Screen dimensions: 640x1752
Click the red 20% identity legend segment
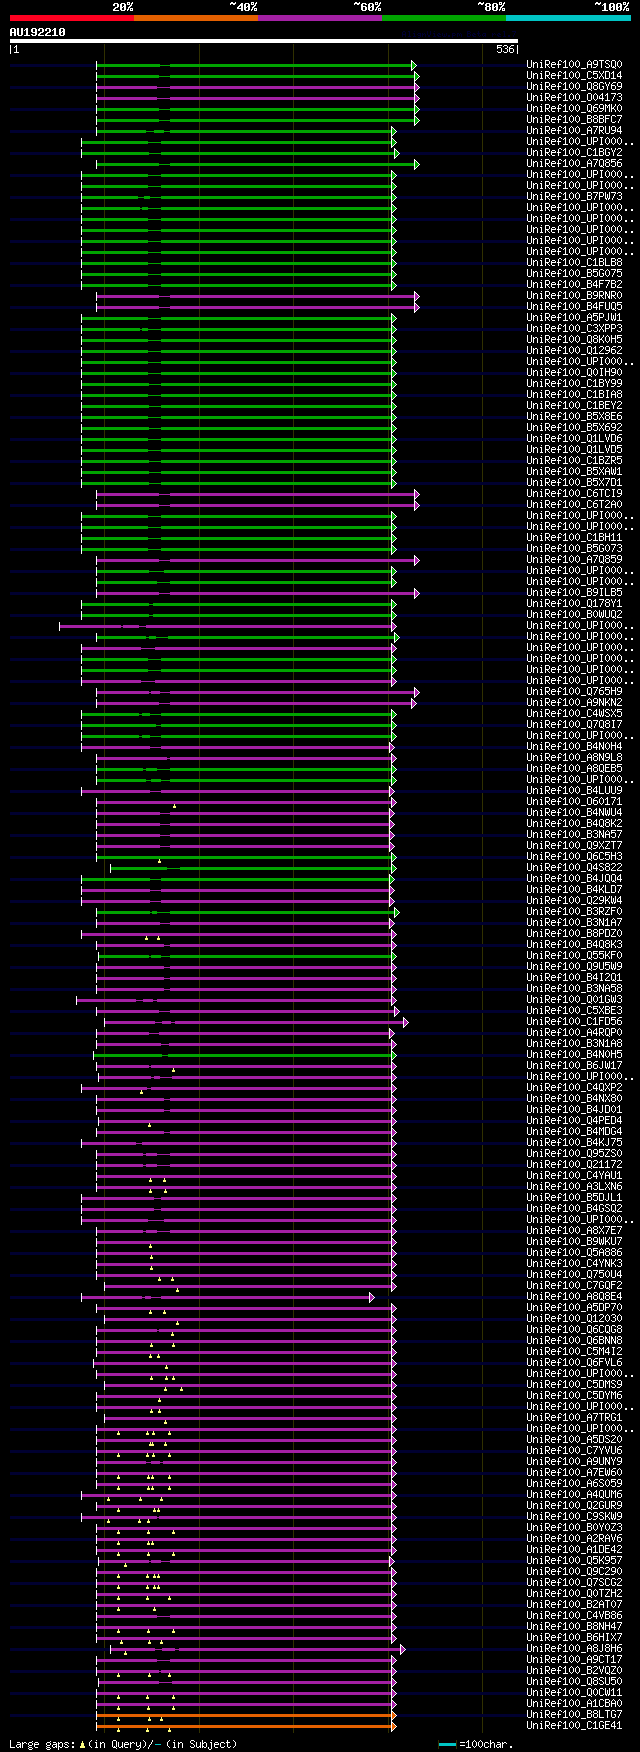click(72, 18)
